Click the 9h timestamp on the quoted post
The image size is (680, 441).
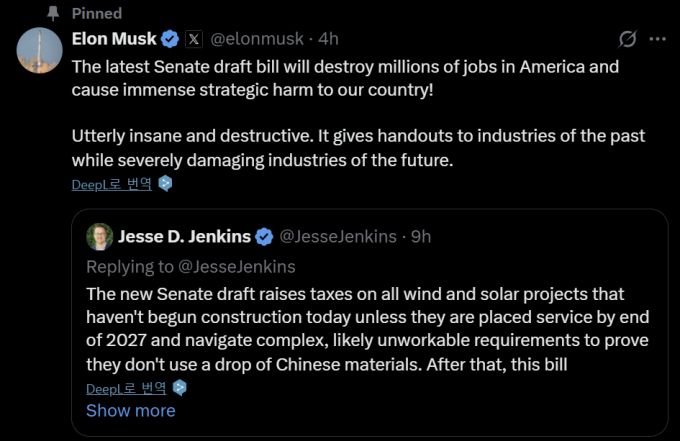pyautogui.click(x=420, y=237)
